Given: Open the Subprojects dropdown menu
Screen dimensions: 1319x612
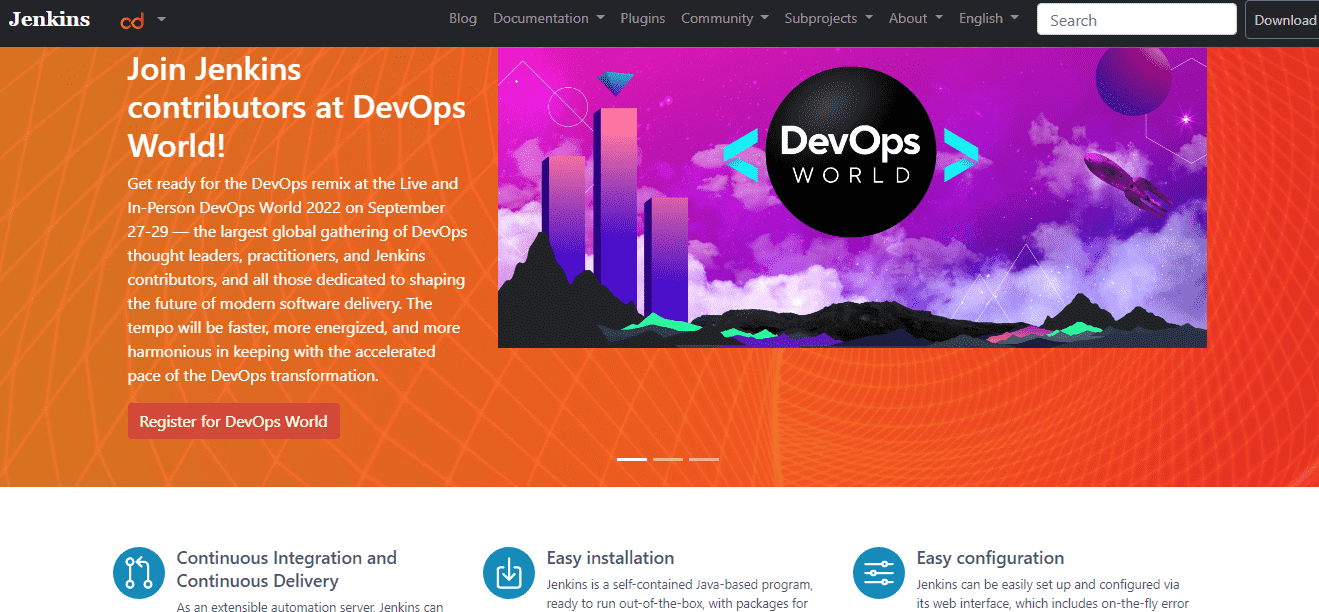Looking at the screenshot, I should (x=828, y=18).
